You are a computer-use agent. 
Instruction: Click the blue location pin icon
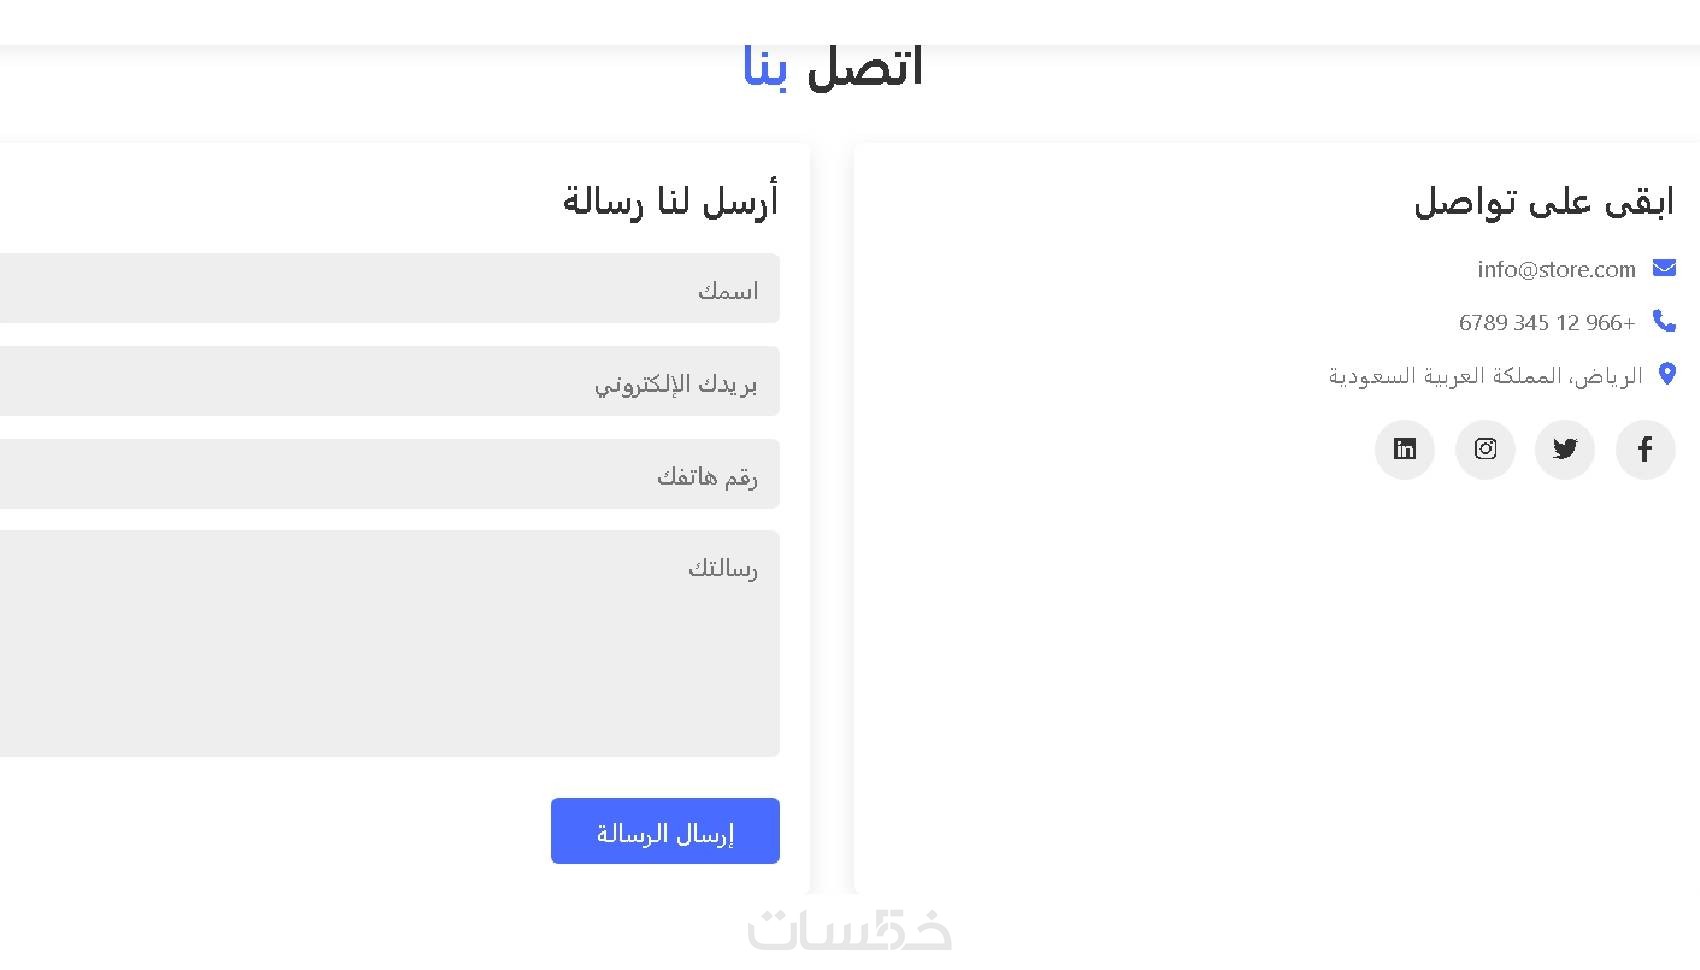tap(1667, 374)
